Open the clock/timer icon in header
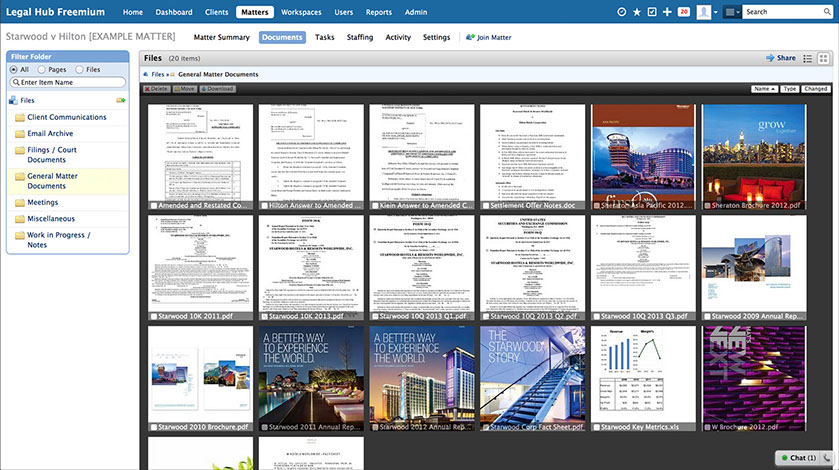Image resolution: width=839 pixels, height=470 pixels. [622, 12]
